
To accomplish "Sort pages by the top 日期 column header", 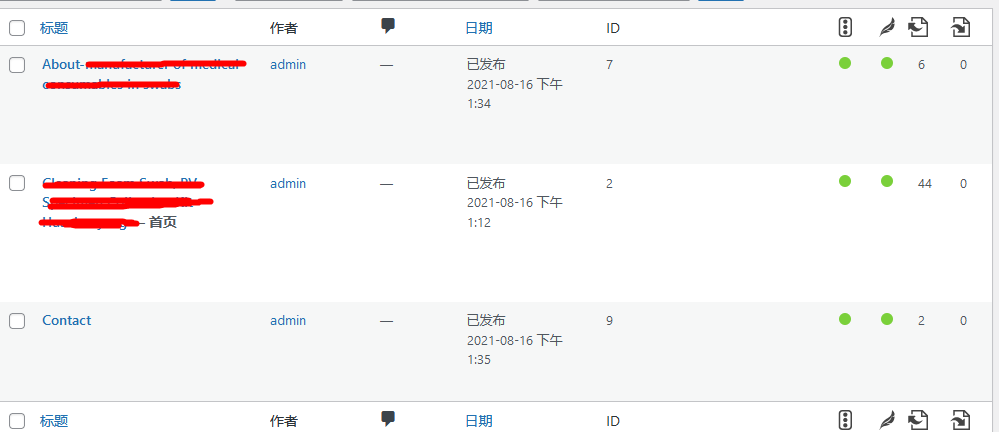I will [x=479, y=28].
